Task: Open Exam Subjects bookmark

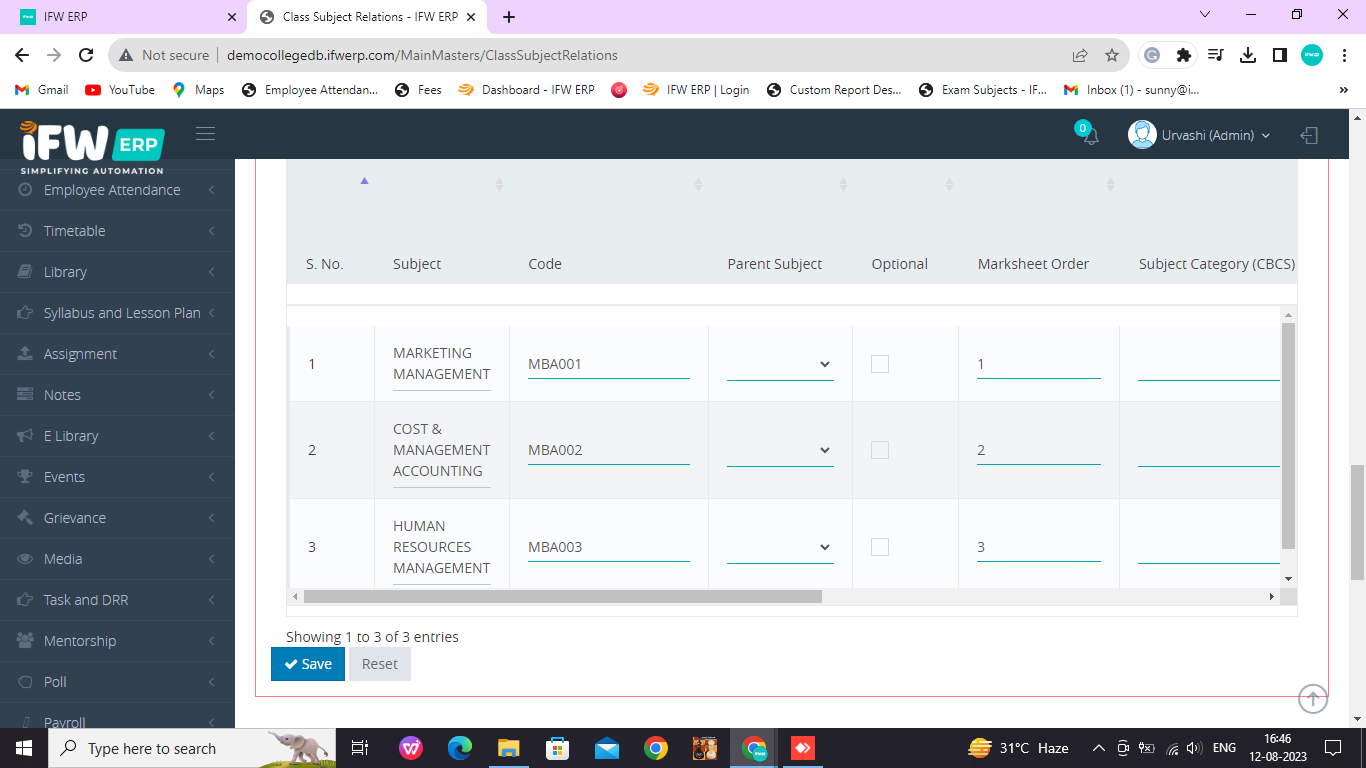Action: pyautogui.click(x=983, y=90)
